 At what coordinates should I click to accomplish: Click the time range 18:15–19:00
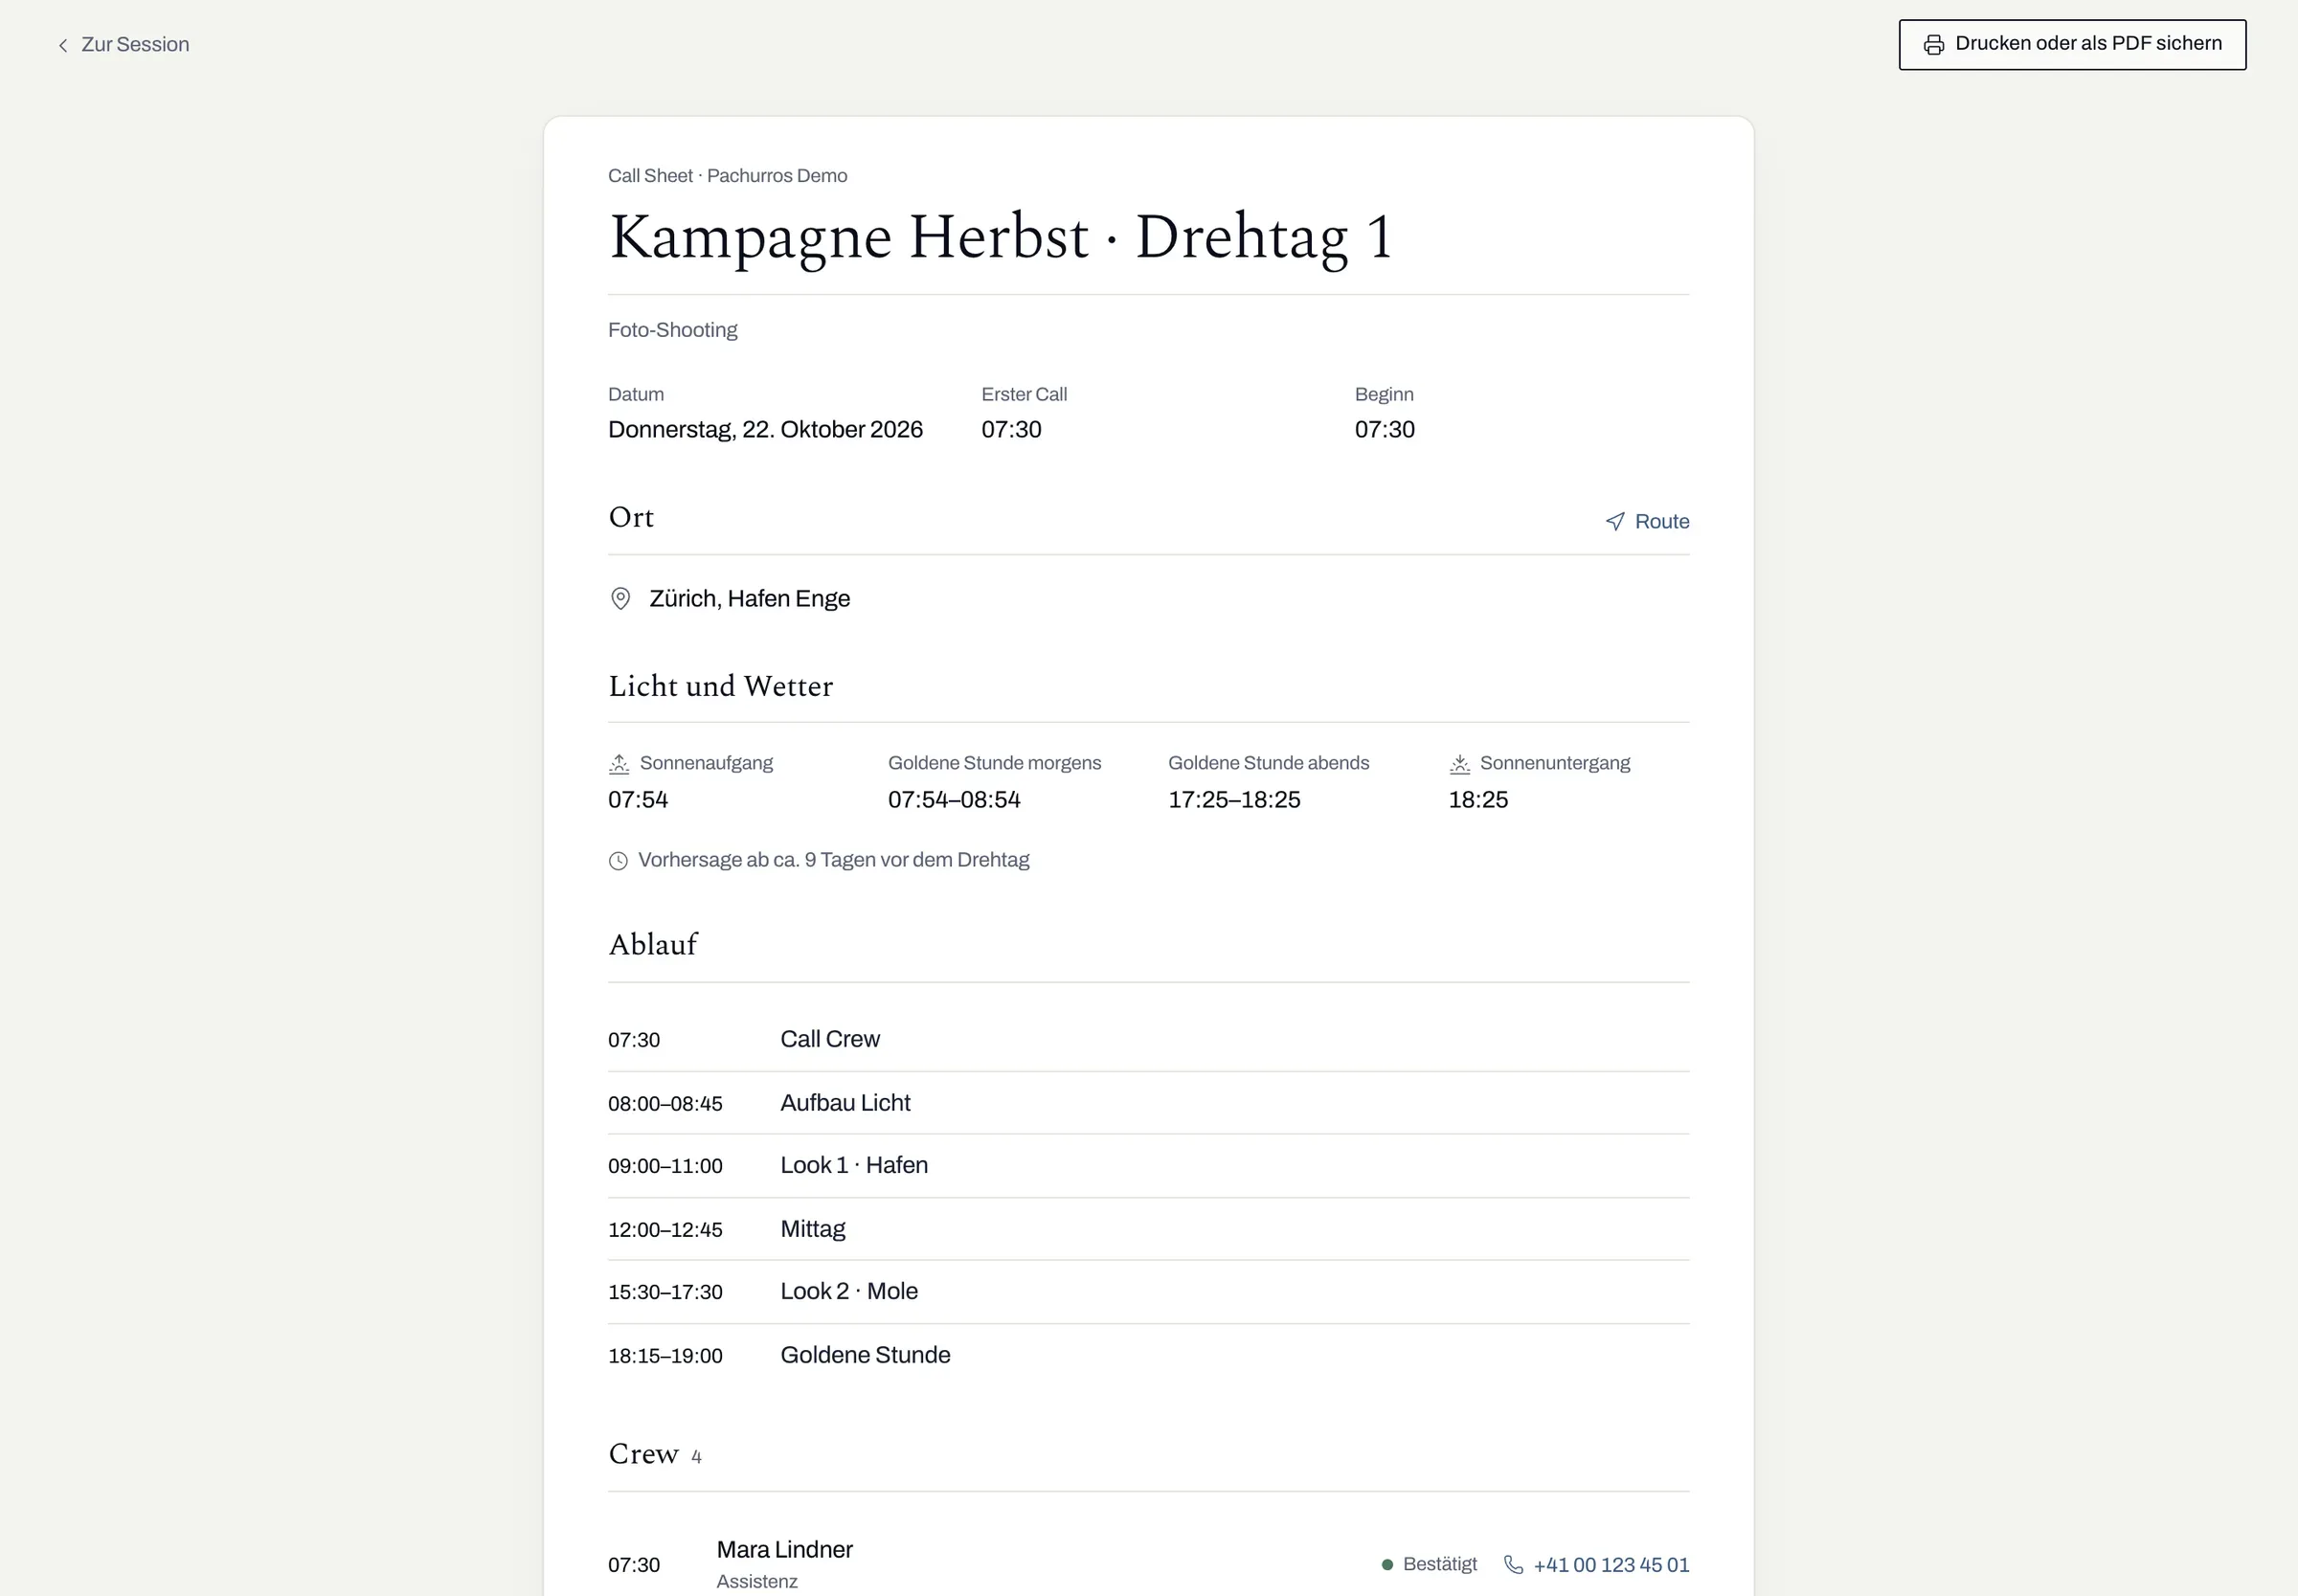(x=665, y=1356)
